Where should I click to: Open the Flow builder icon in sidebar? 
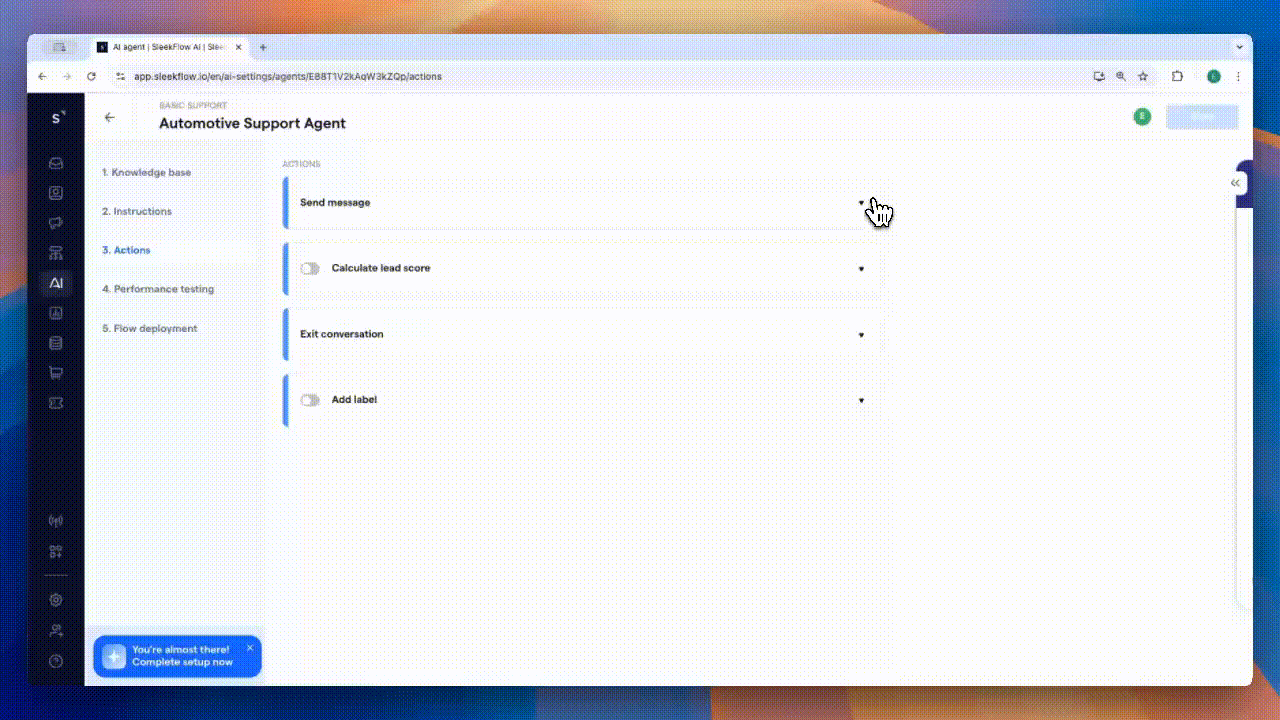coord(56,253)
